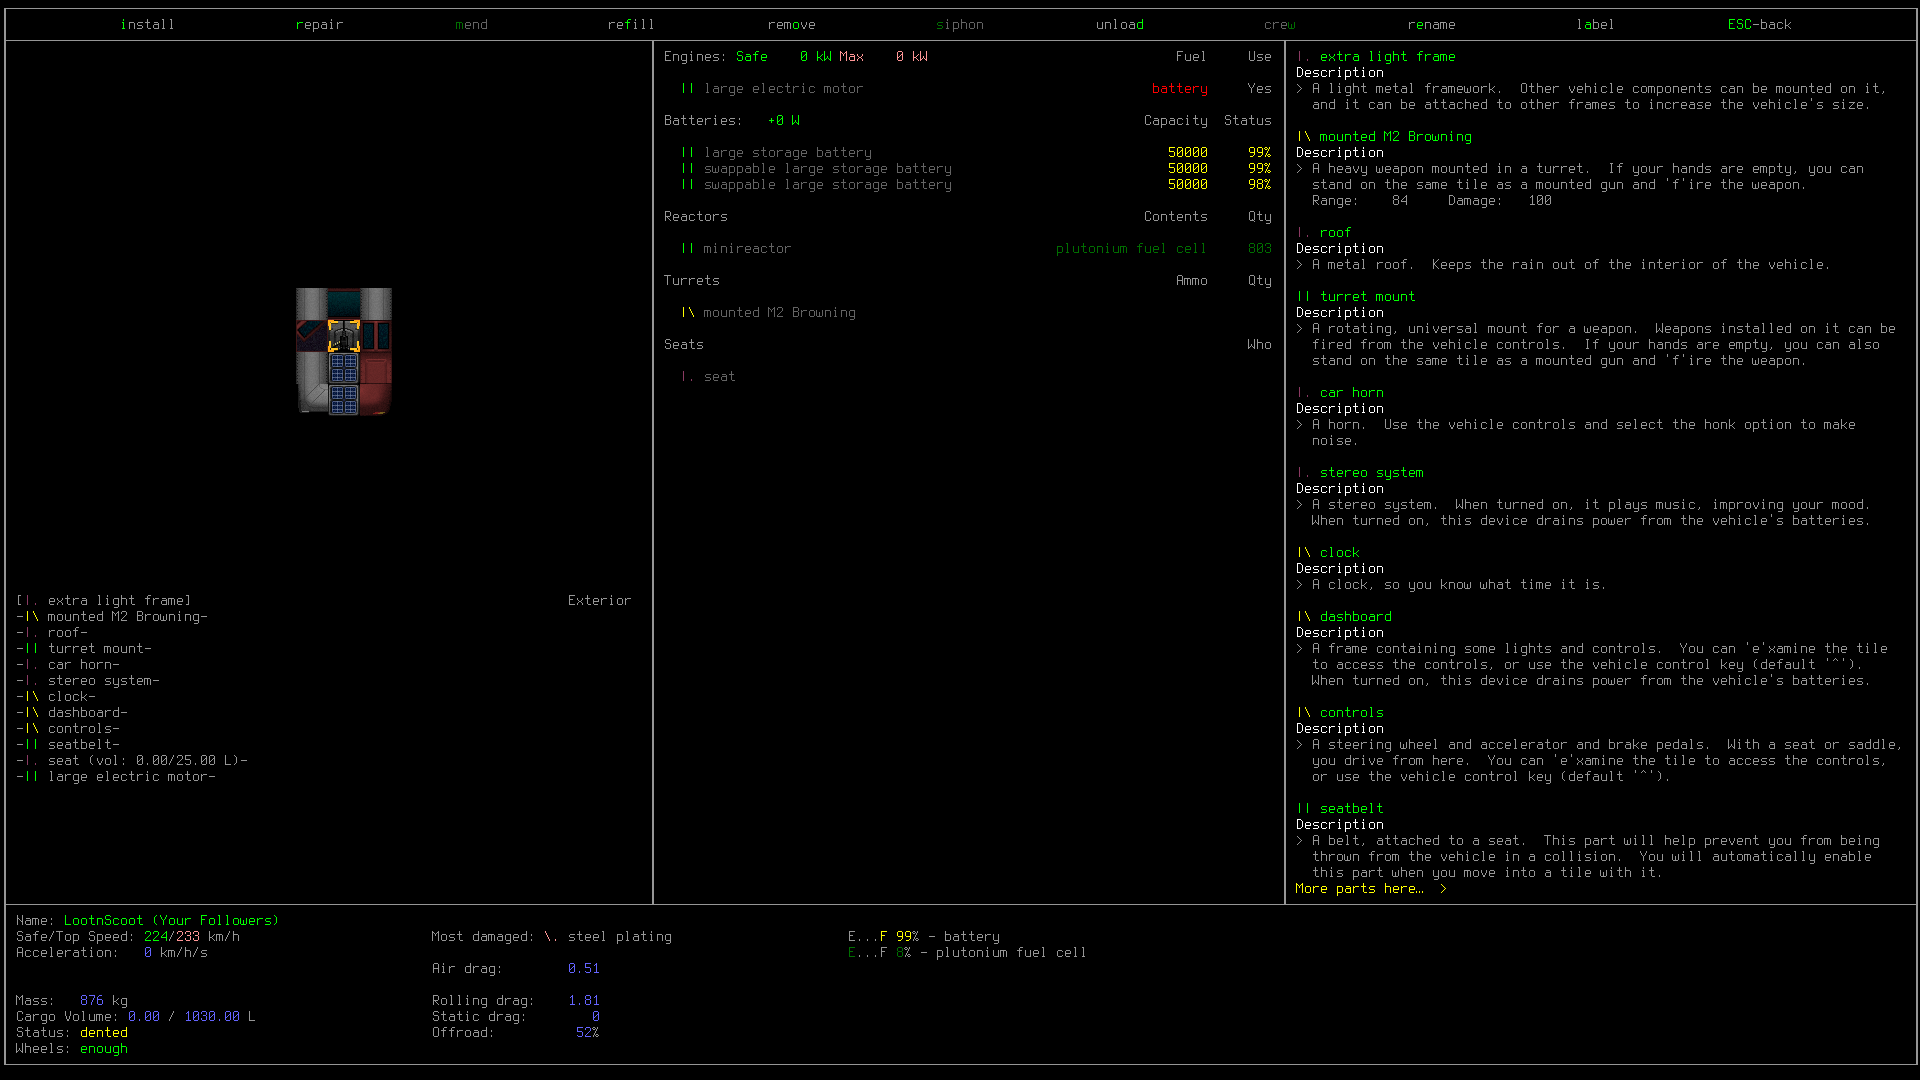Click the seat (vol: 0.00/25.00 L) entry

coord(132,761)
